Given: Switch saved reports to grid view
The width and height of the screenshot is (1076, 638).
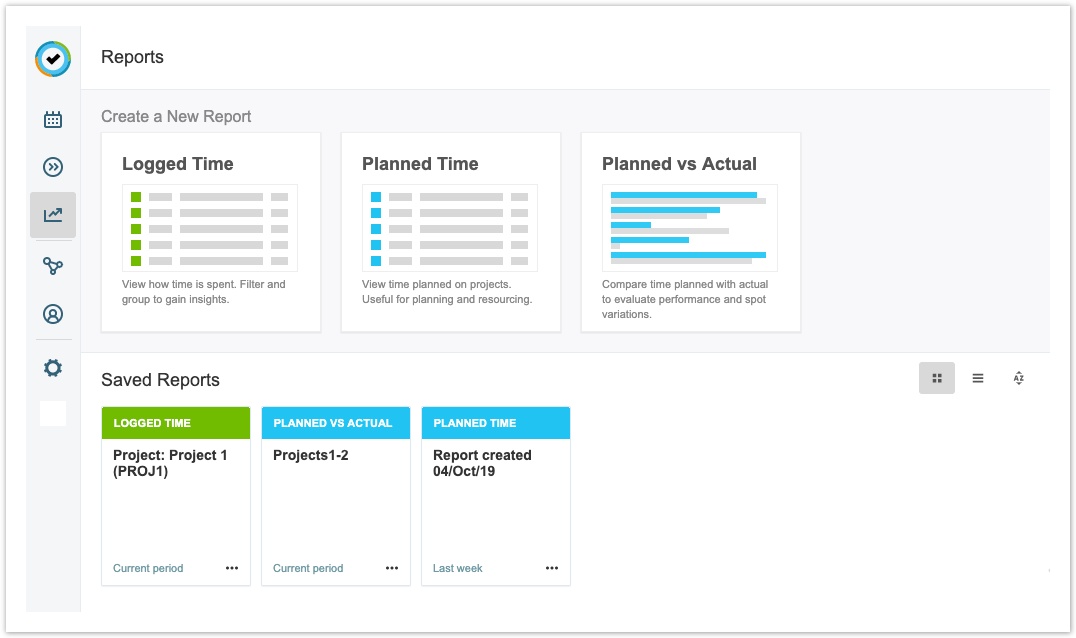Looking at the screenshot, I should pyautogui.click(x=937, y=378).
